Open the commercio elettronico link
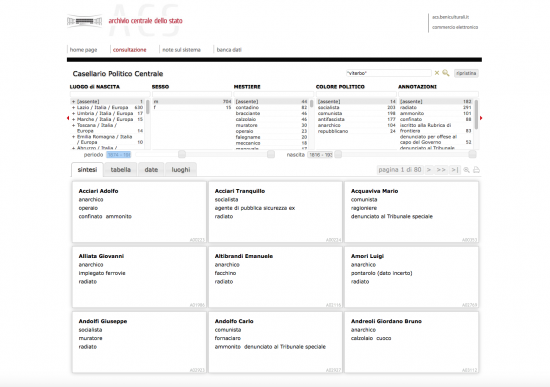 pos(455,27)
